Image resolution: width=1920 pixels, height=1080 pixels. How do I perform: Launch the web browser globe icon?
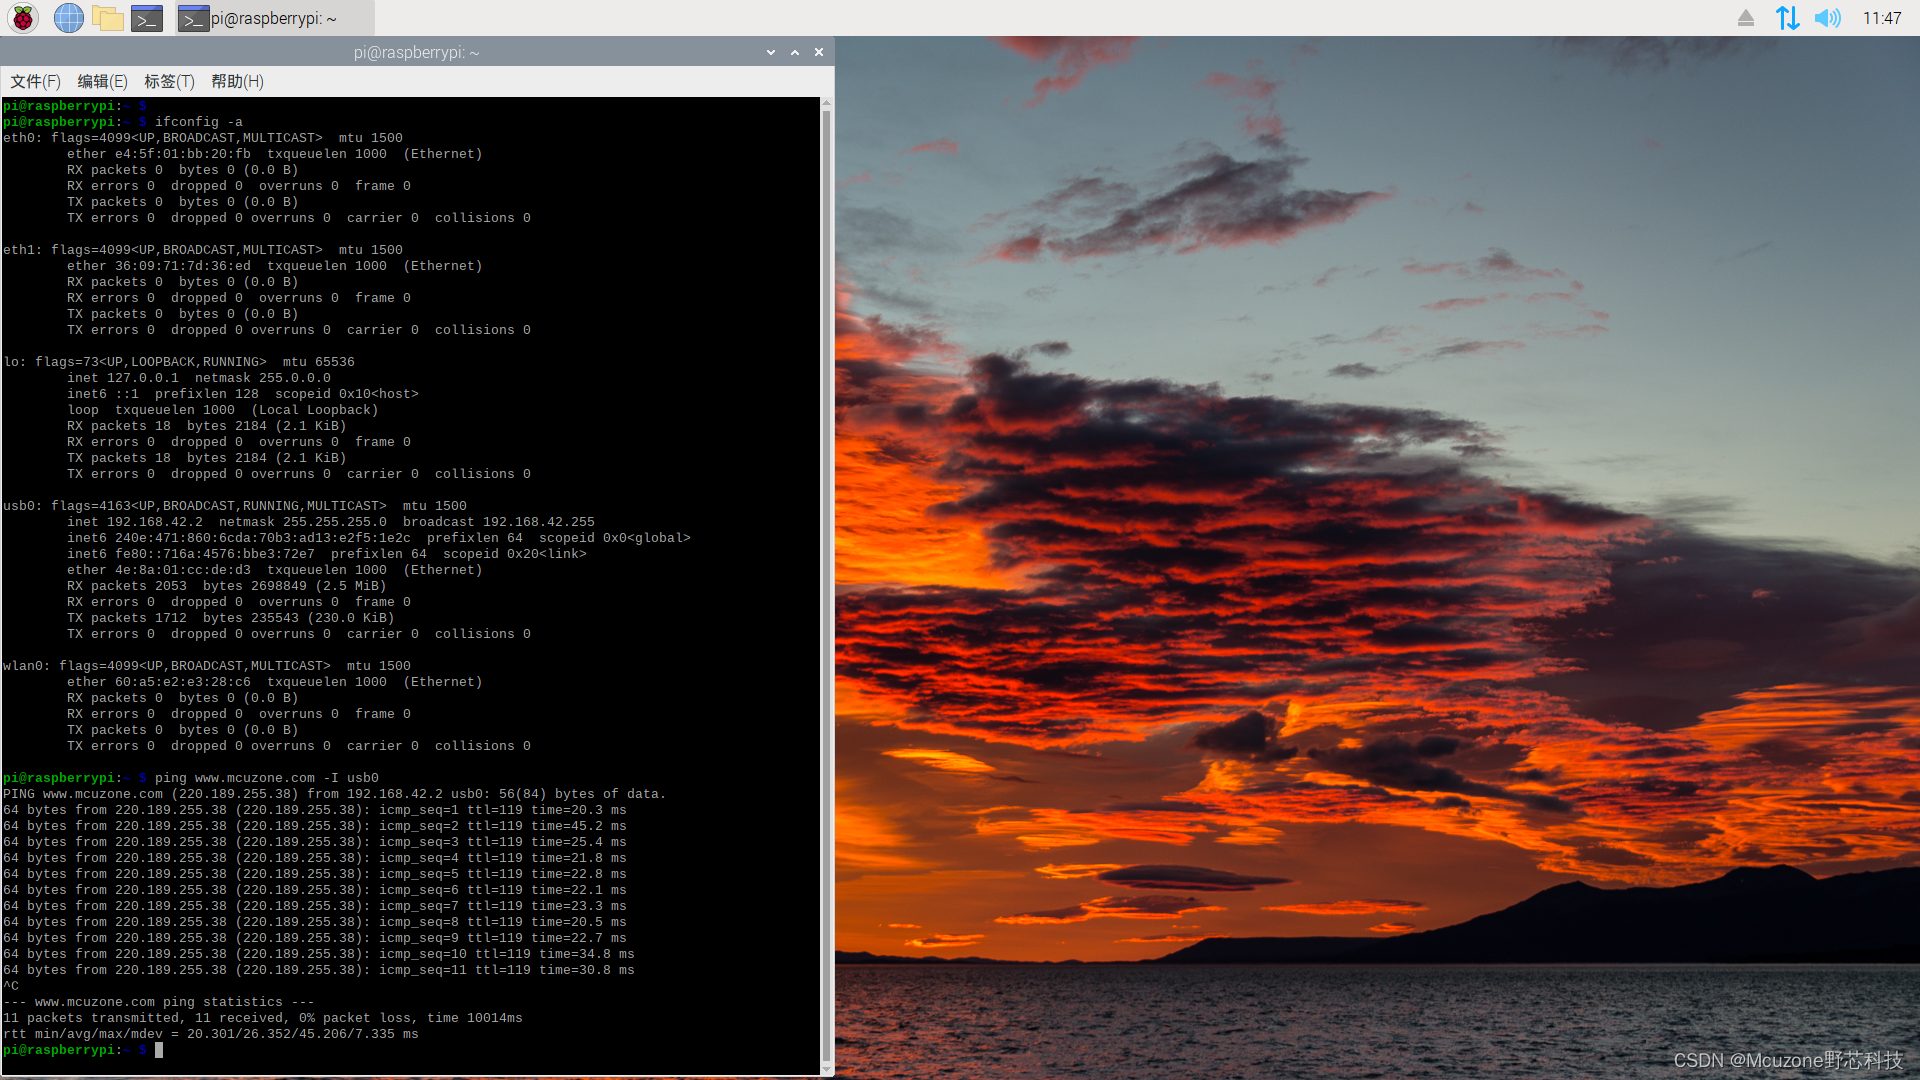coord(68,18)
